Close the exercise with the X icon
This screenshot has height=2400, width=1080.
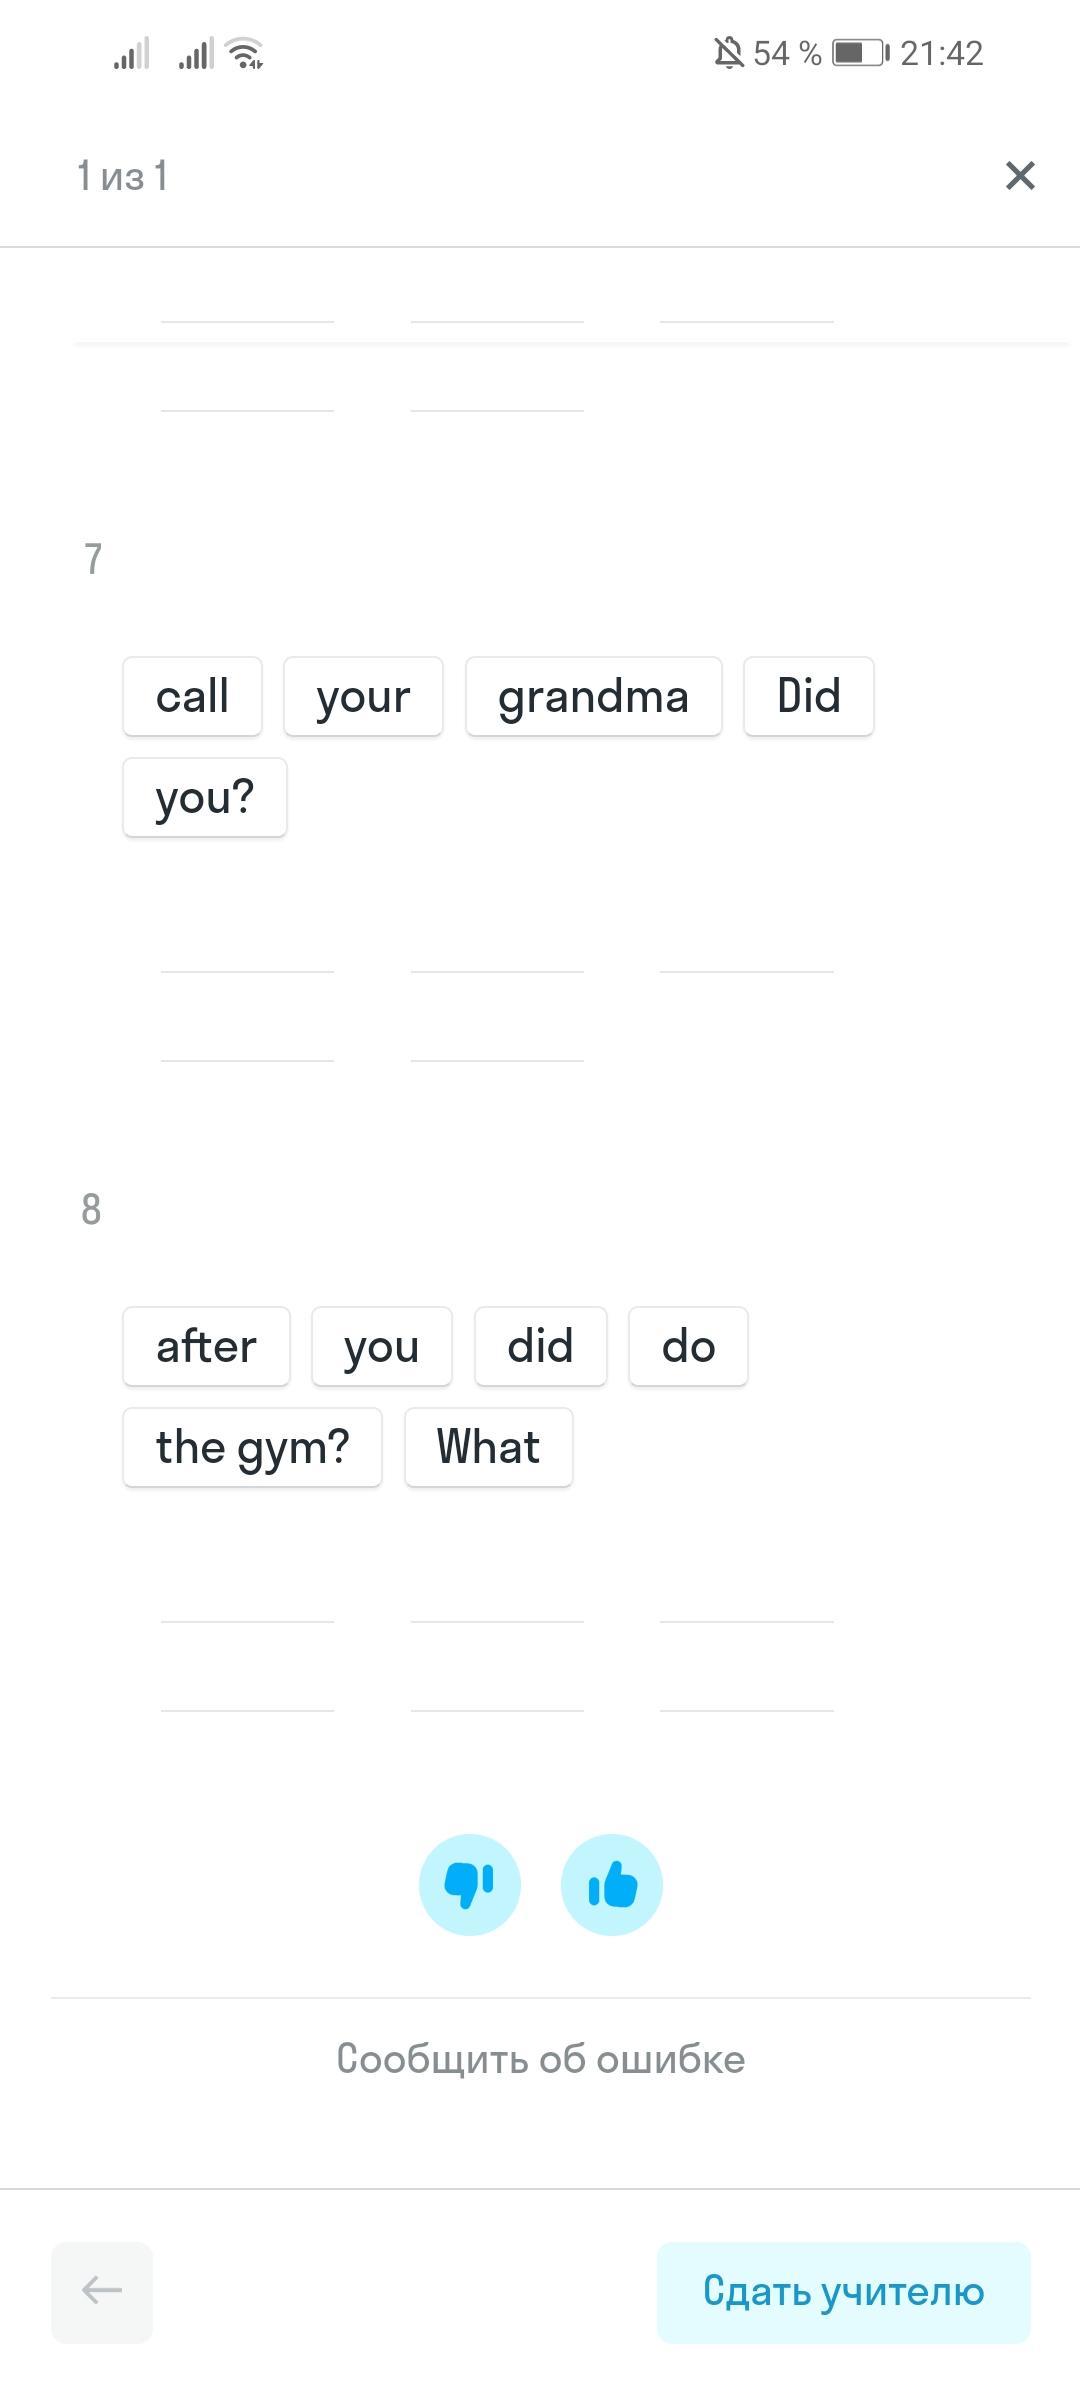click(x=1019, y=176)
